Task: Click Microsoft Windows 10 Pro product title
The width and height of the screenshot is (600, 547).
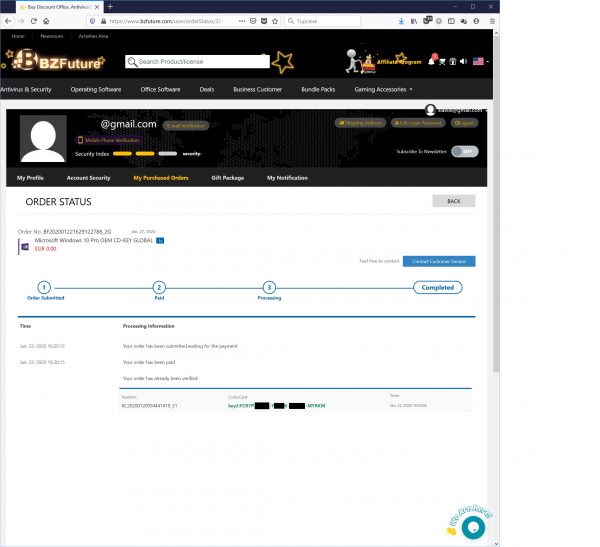Action: pos(94,240)
